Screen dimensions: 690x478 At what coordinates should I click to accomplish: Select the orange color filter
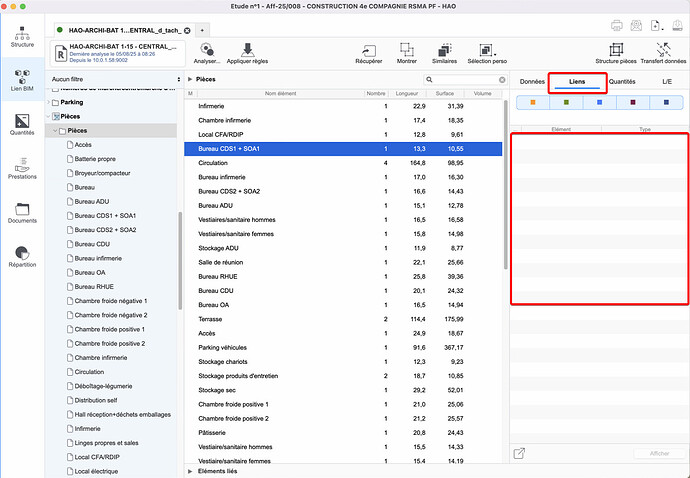pyautogui.click(x=533, y=102)
